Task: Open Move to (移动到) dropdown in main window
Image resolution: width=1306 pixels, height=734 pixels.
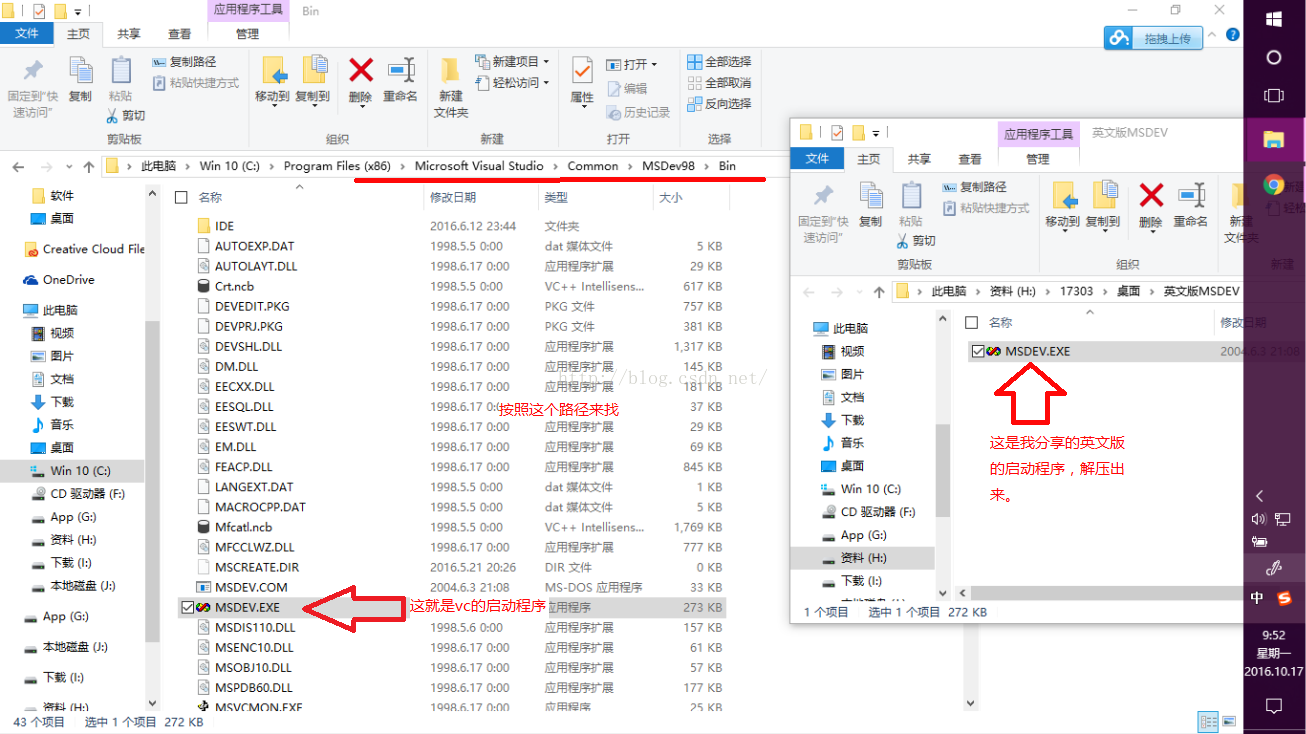Action: click(272, 106)
